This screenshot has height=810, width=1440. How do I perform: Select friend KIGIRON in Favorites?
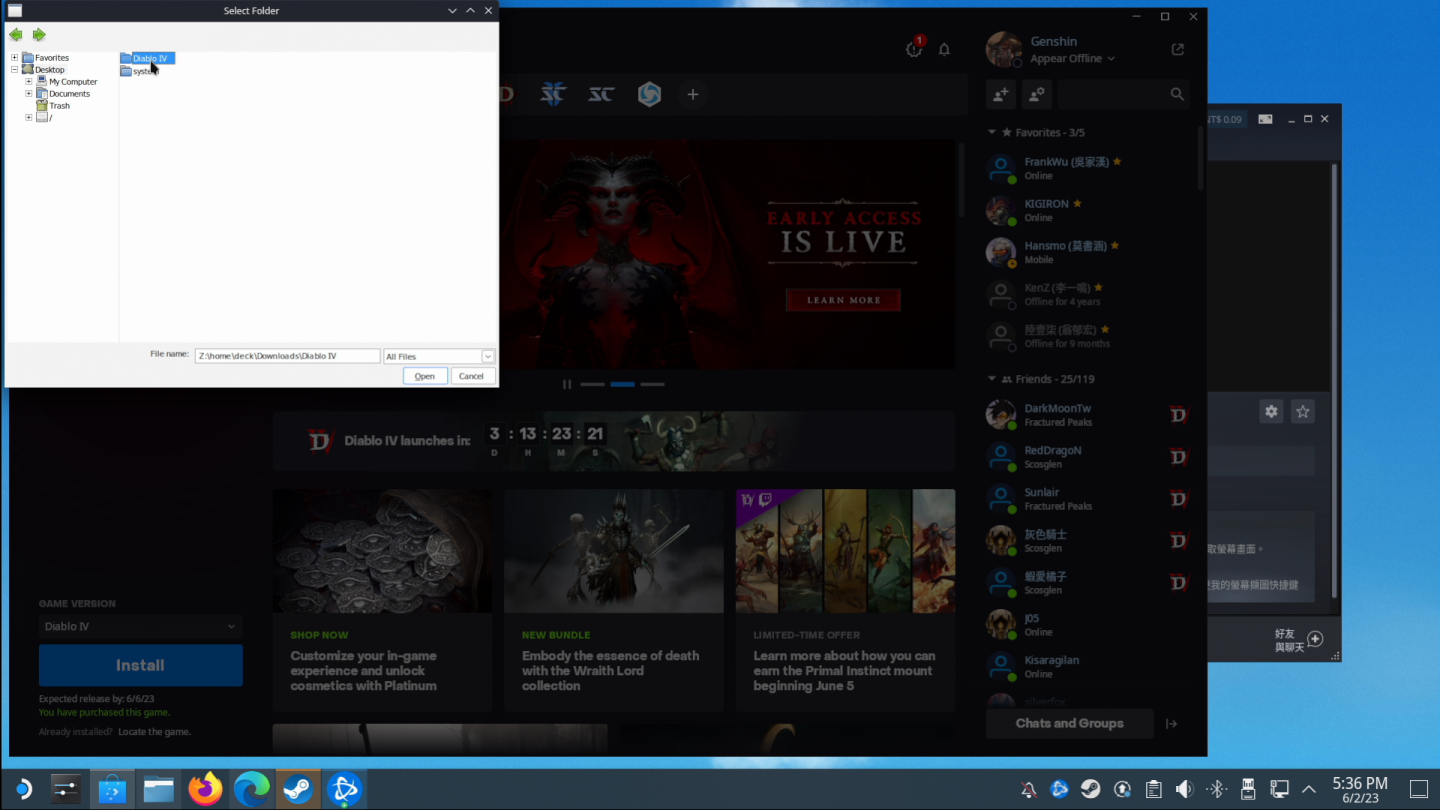(1090, 210)
